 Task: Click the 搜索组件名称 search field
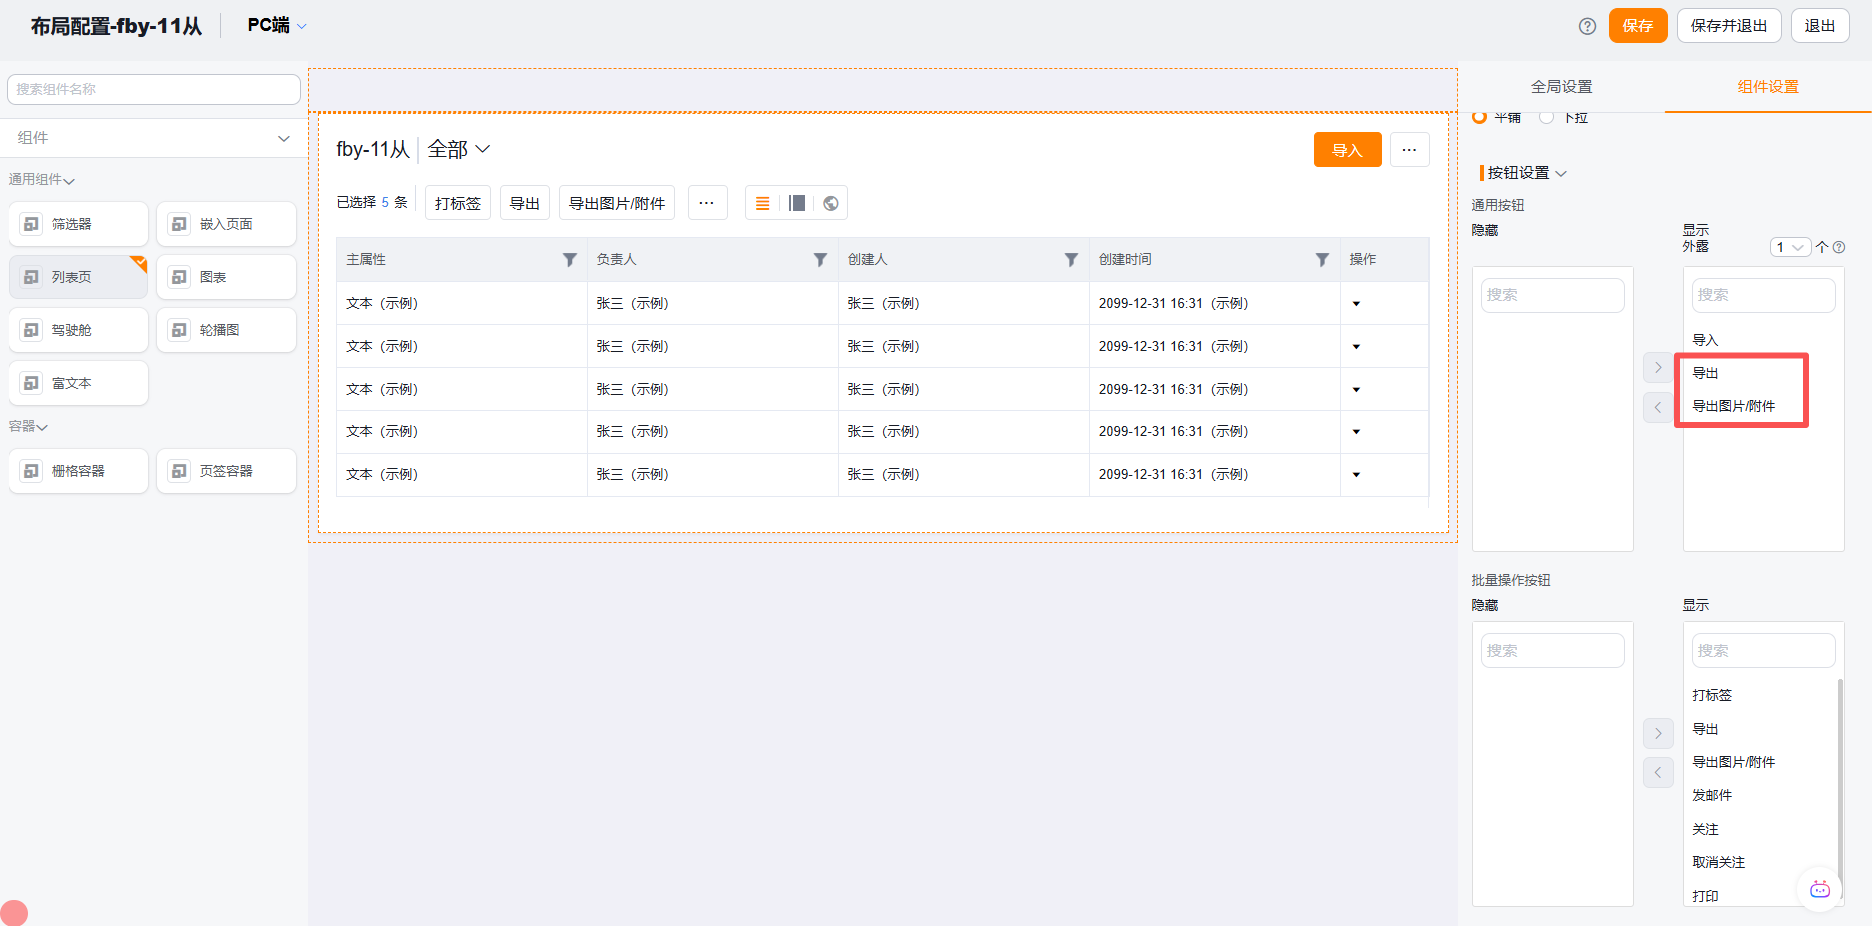point(154,89)
